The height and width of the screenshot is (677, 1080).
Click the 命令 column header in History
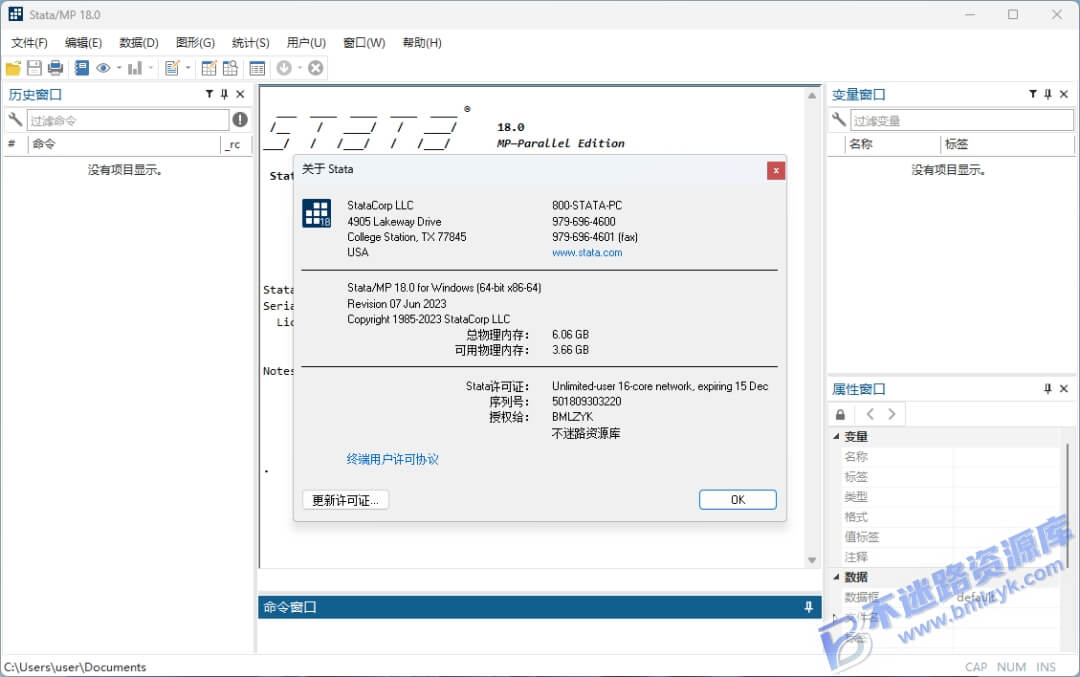coord(124,144)
